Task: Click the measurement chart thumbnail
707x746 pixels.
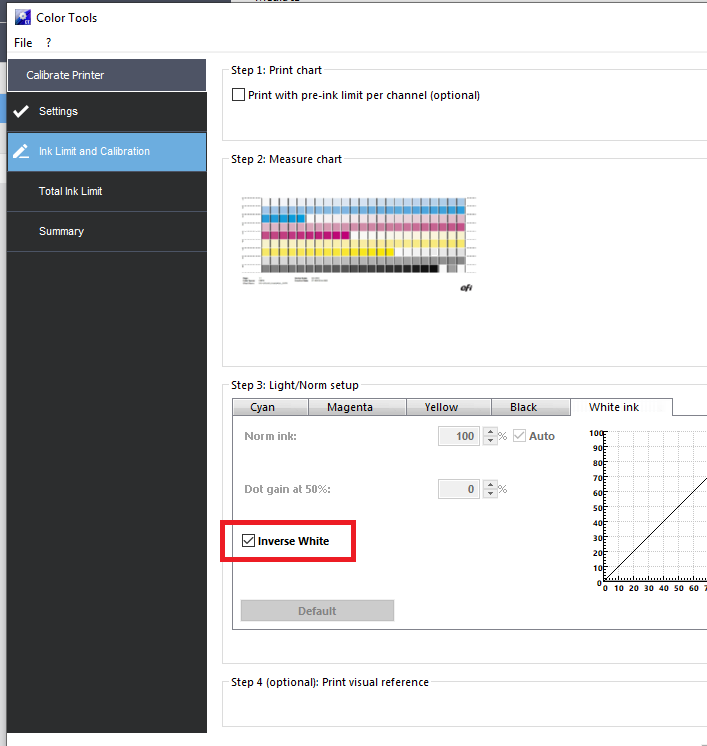Action: point(359,243)
